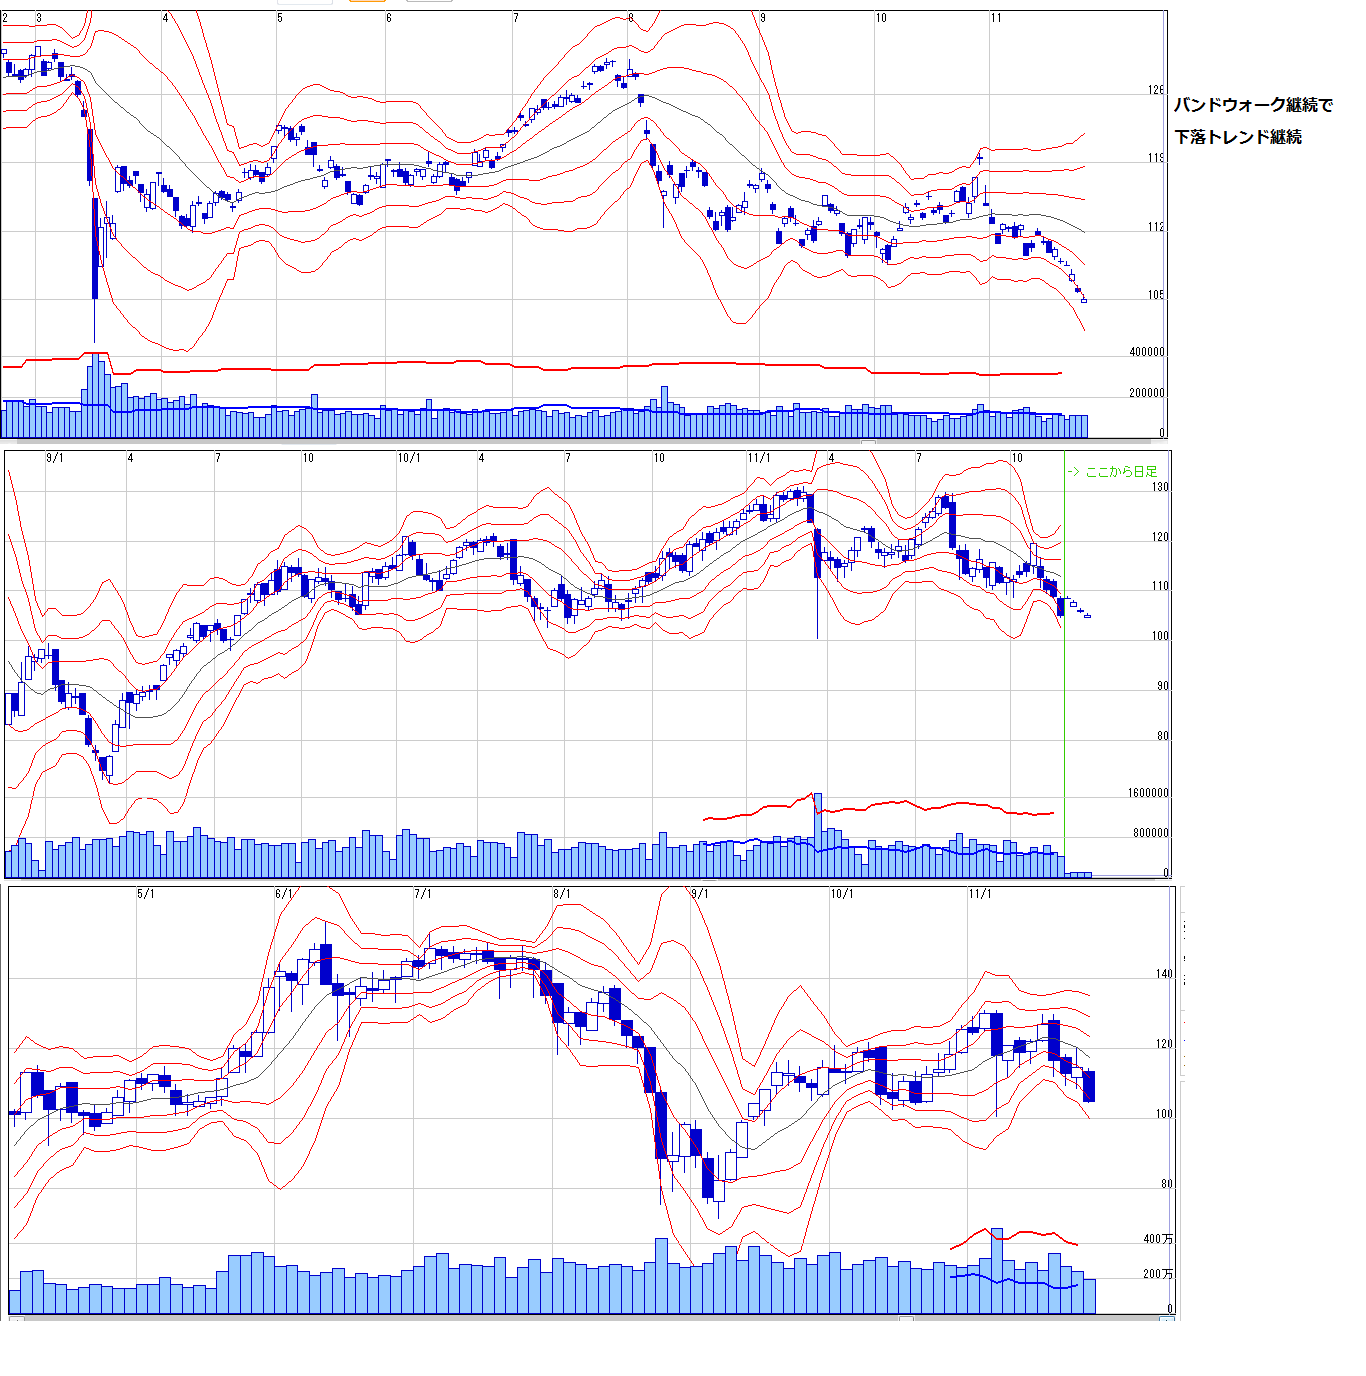
Task: Click the 140 price label on bottom chart
Action: [x=1164, y=974]
